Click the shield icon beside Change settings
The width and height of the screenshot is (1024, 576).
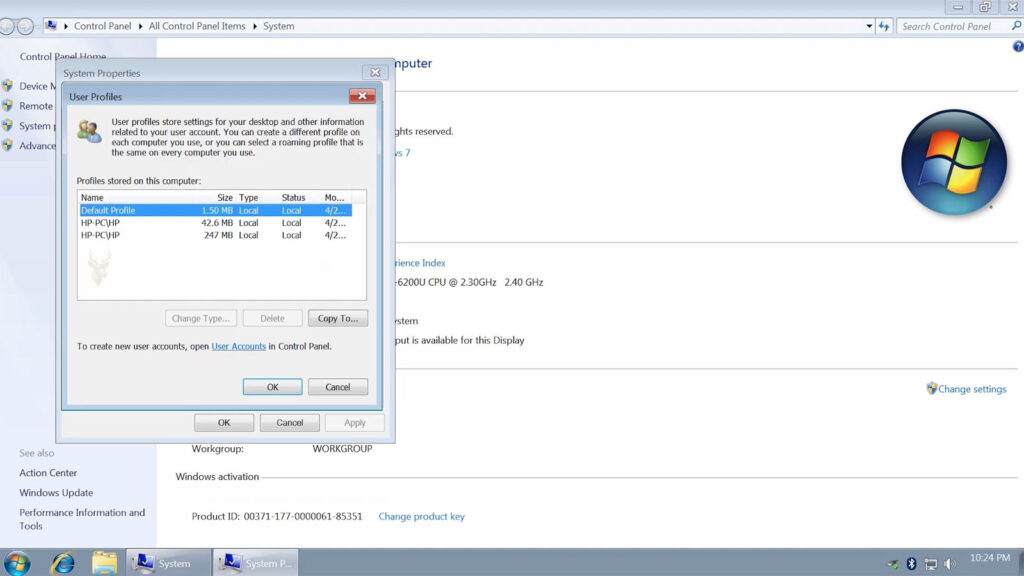click(x=931, y=388)
